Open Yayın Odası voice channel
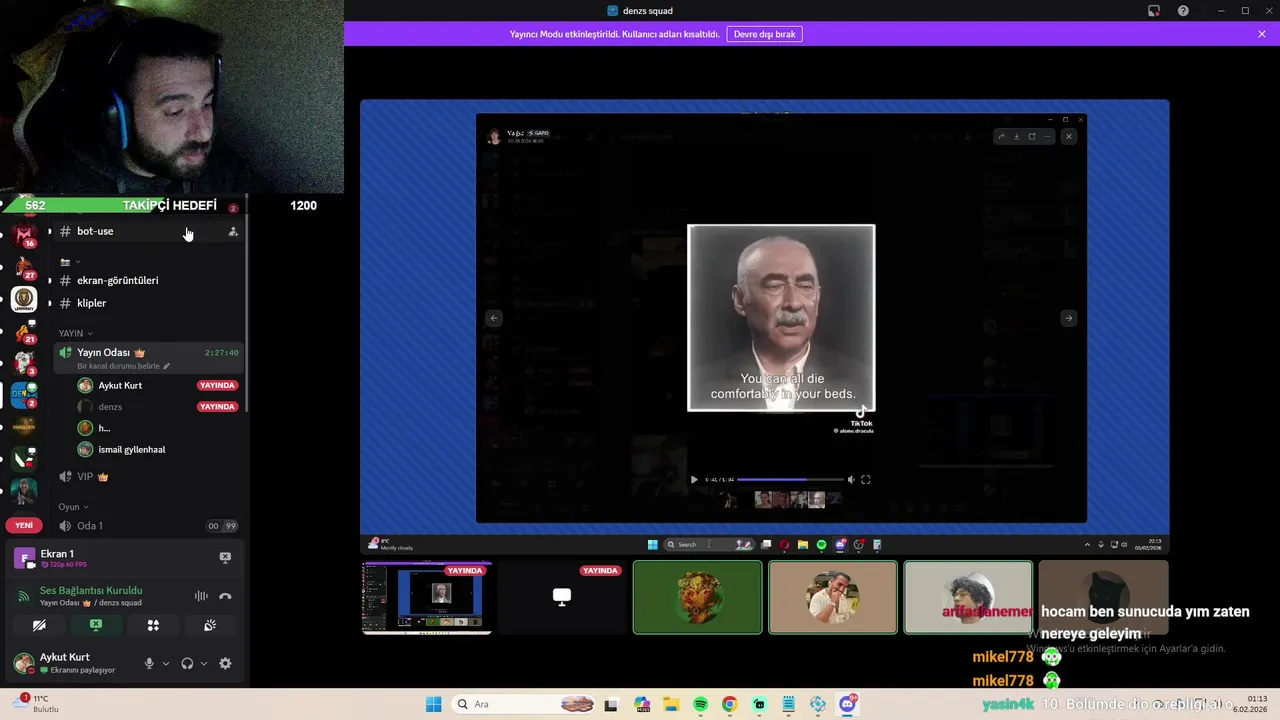 (x=148, y=357)
